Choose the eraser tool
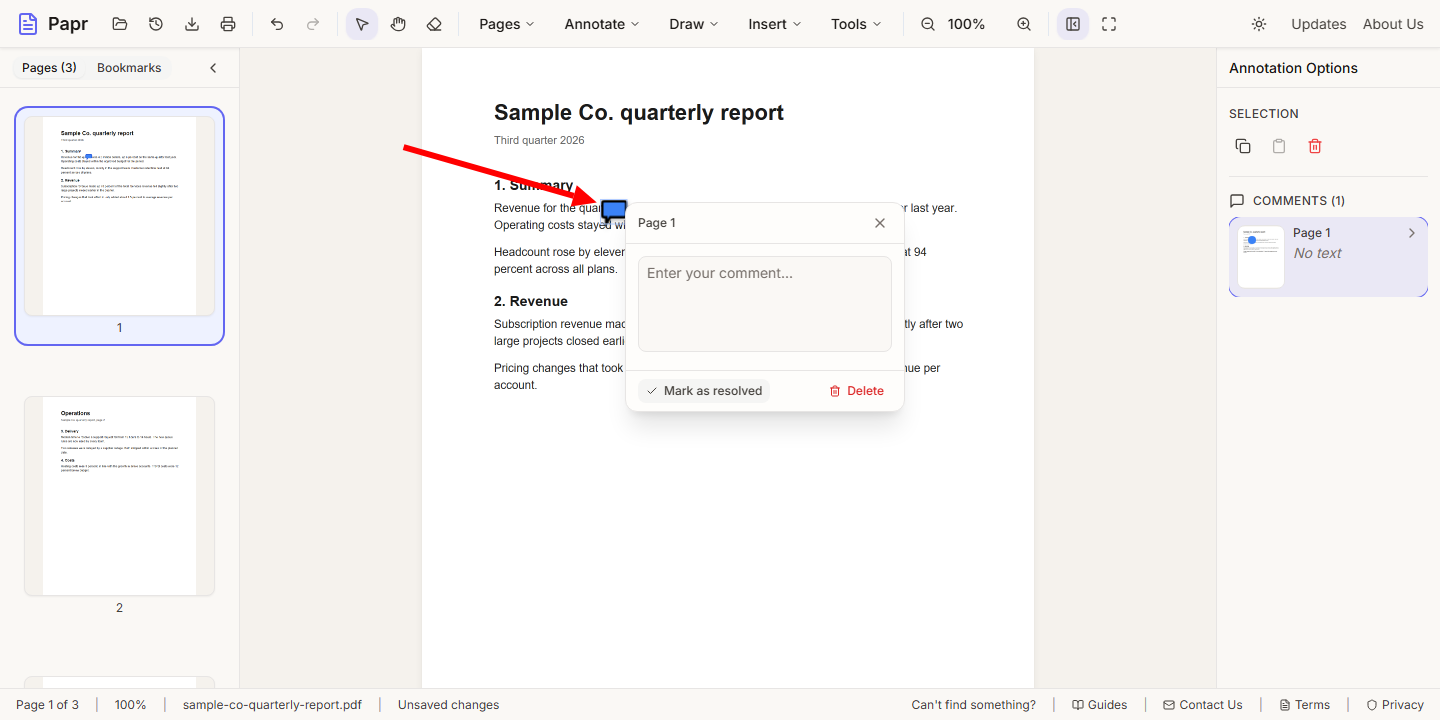The image size is (1440, 720). click(x=434, y=24)
